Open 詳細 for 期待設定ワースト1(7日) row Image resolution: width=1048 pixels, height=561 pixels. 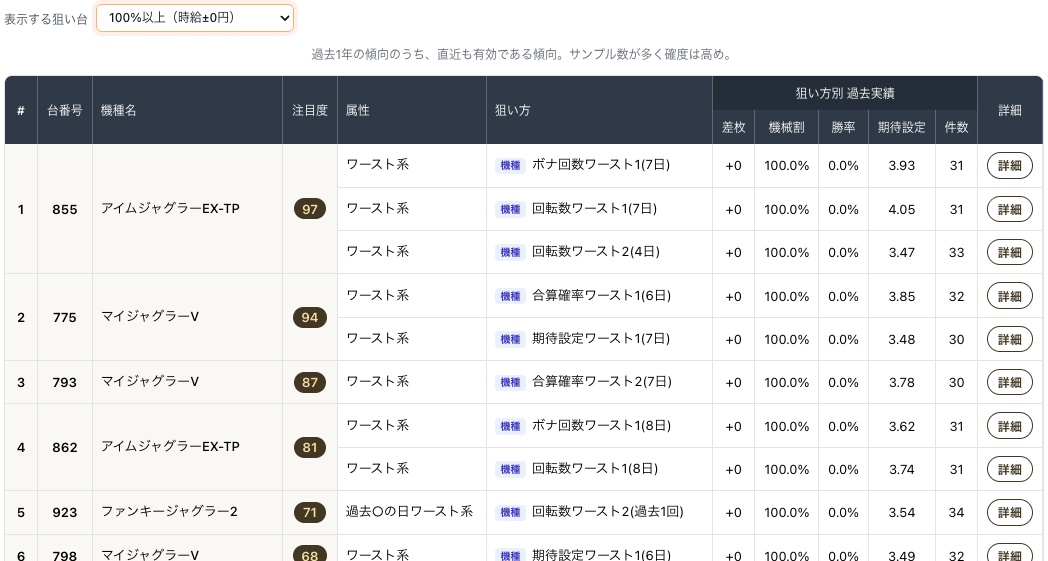coord(1009,339)
